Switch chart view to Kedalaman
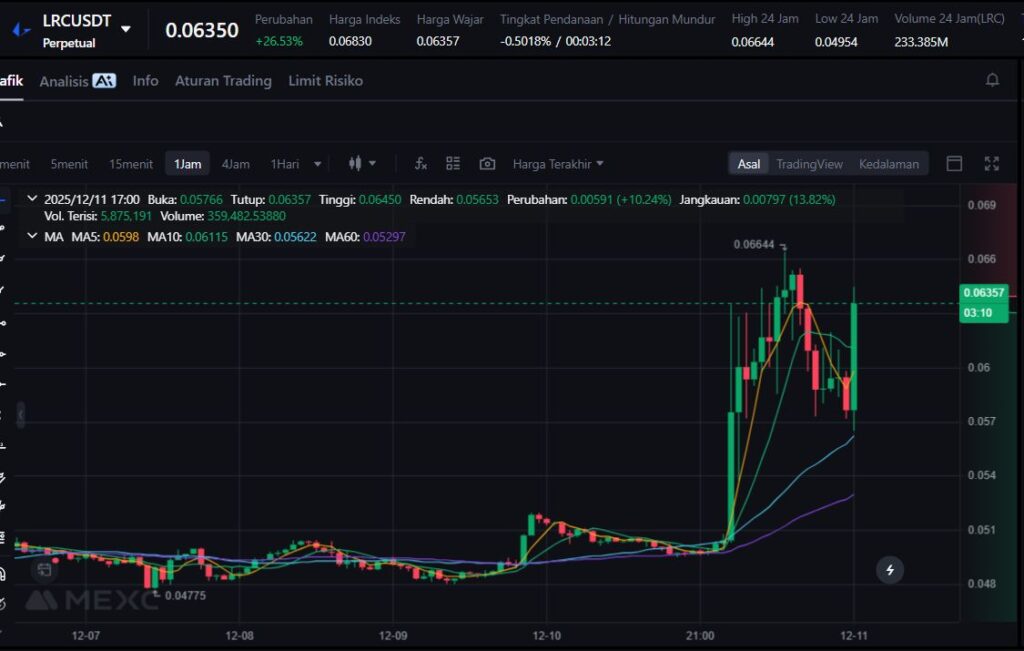1024x651 pixels. (888, 164)
